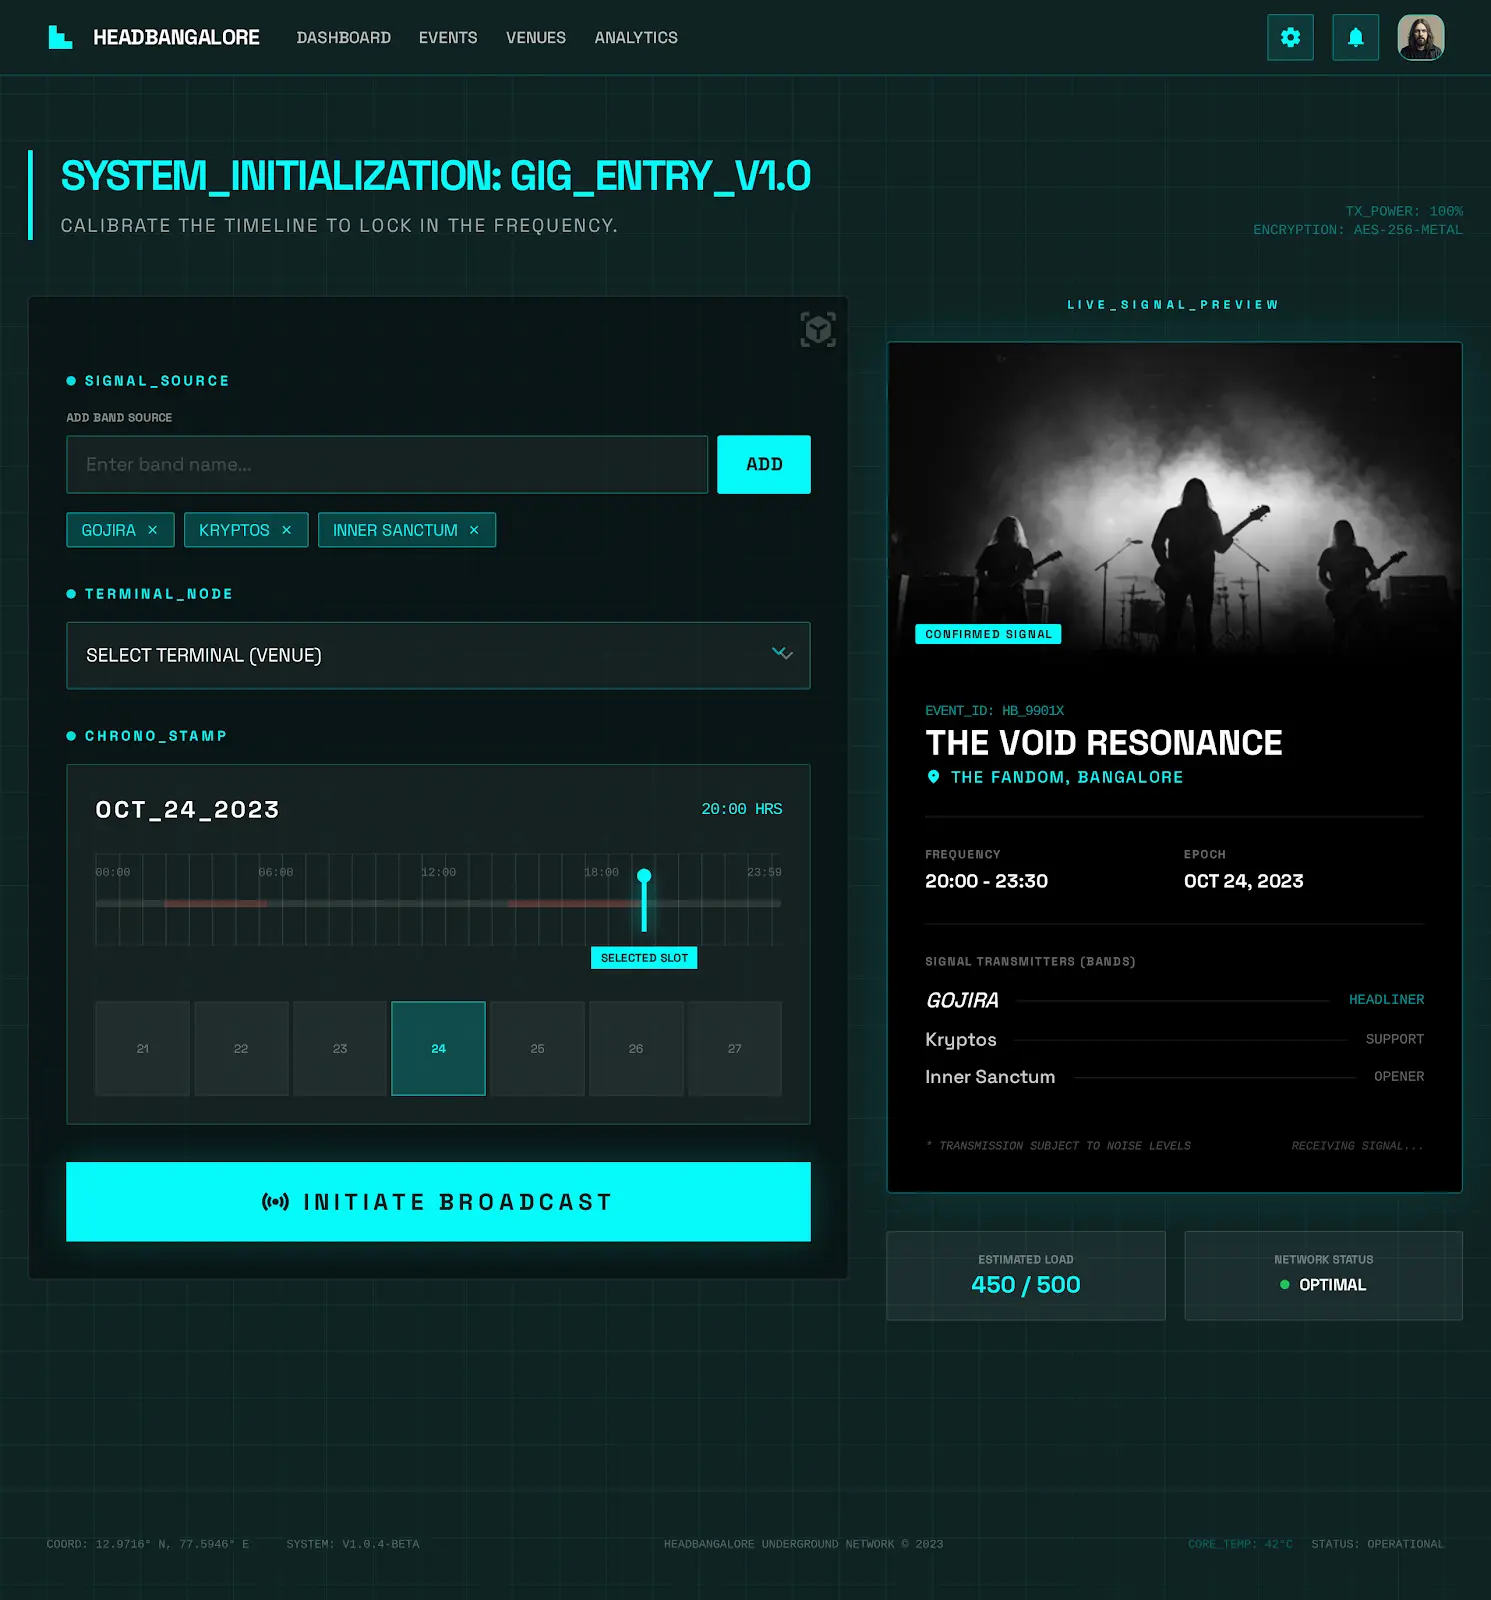Click the location pin beside The Fandom
Viewport: 1491px width, 1600px height.
click(x=933, y=777)
